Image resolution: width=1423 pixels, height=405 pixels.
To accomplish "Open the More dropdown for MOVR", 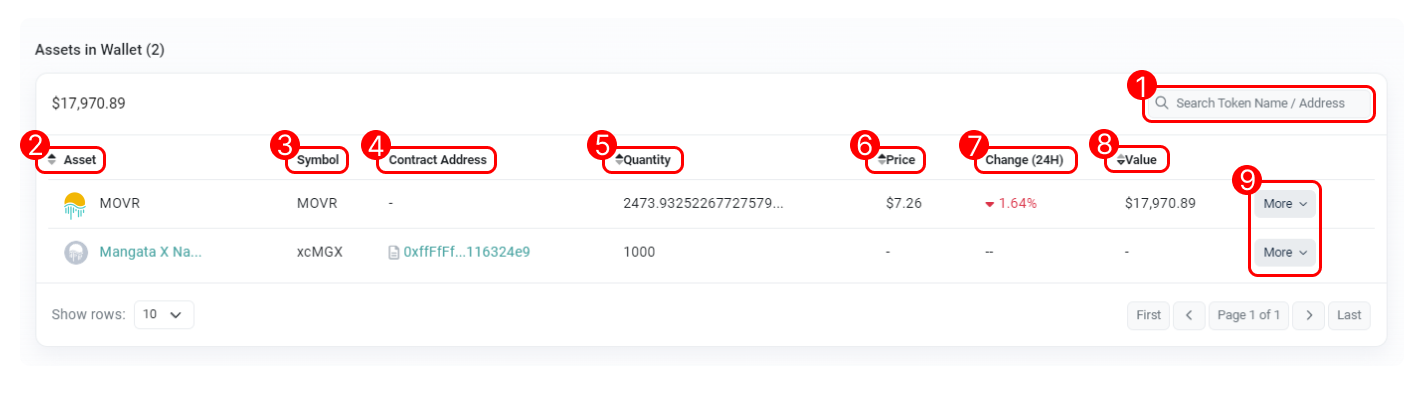I will click(1286, 204).
